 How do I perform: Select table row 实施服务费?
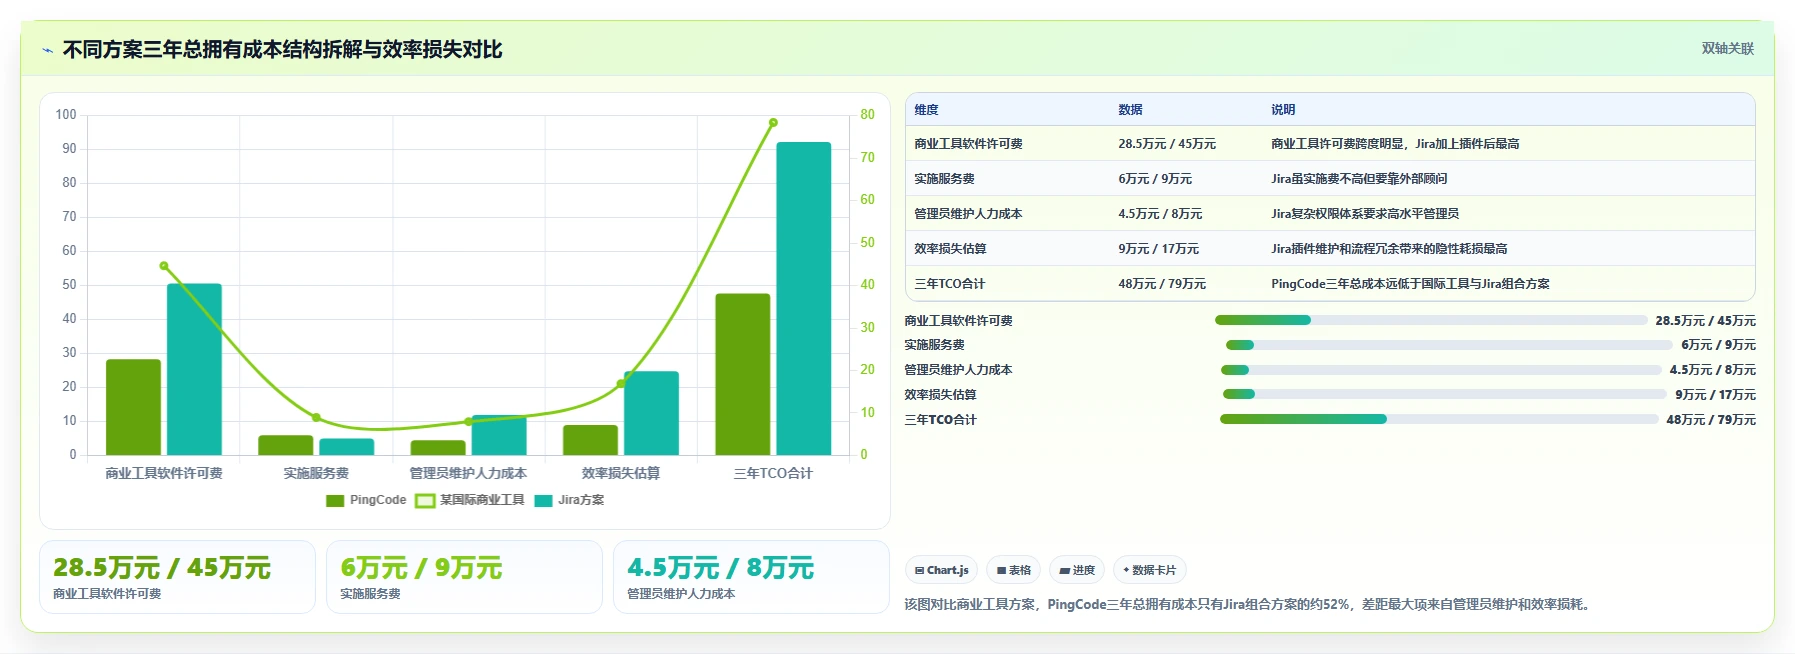pos(1330,179)
